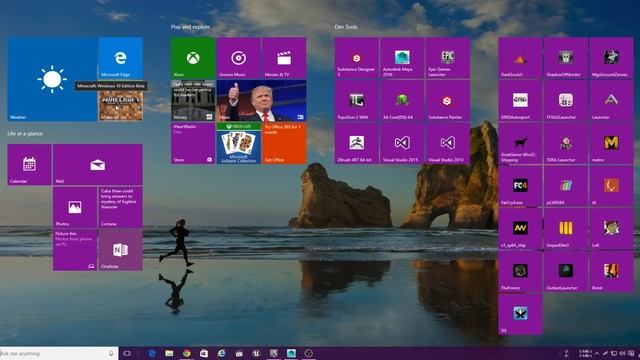
Task: Open the Store icon in the taskbar
Action: click(204, 353)
